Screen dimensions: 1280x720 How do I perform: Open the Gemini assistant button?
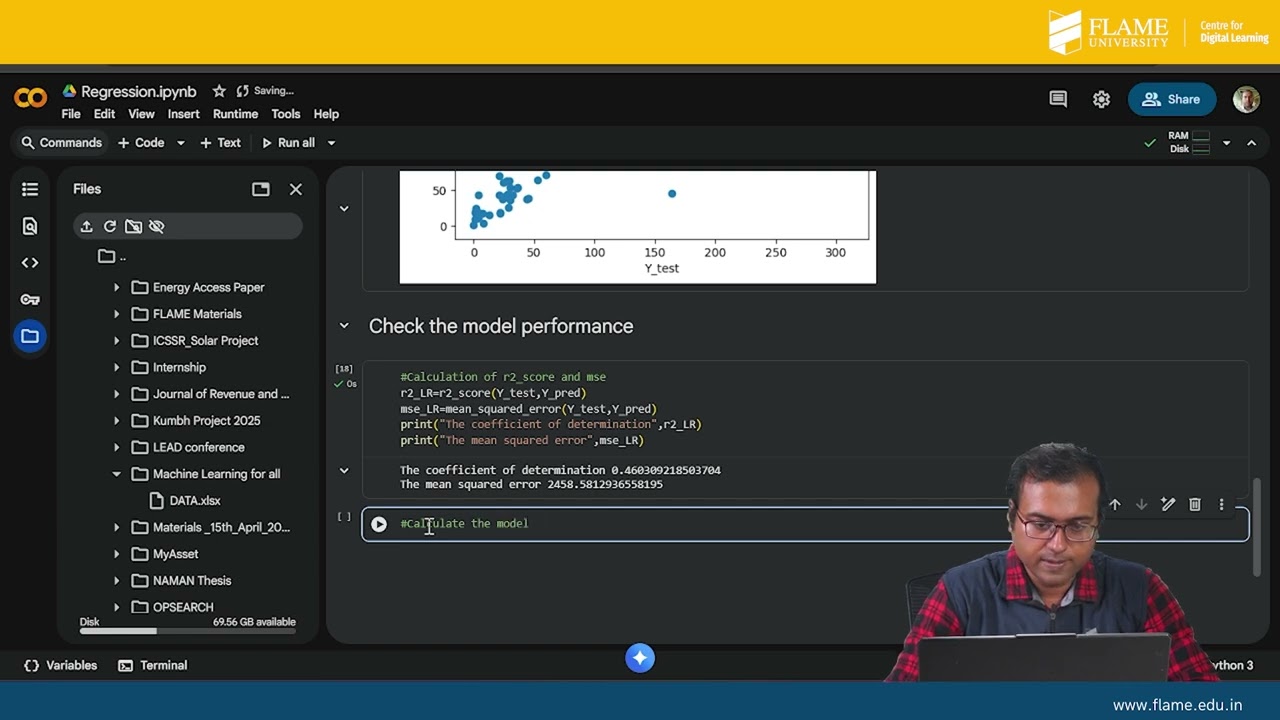(640, 658)
